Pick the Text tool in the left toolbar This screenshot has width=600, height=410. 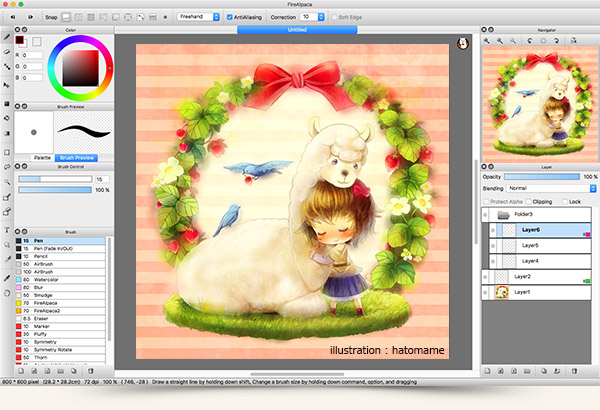click(x=7, y=228)
